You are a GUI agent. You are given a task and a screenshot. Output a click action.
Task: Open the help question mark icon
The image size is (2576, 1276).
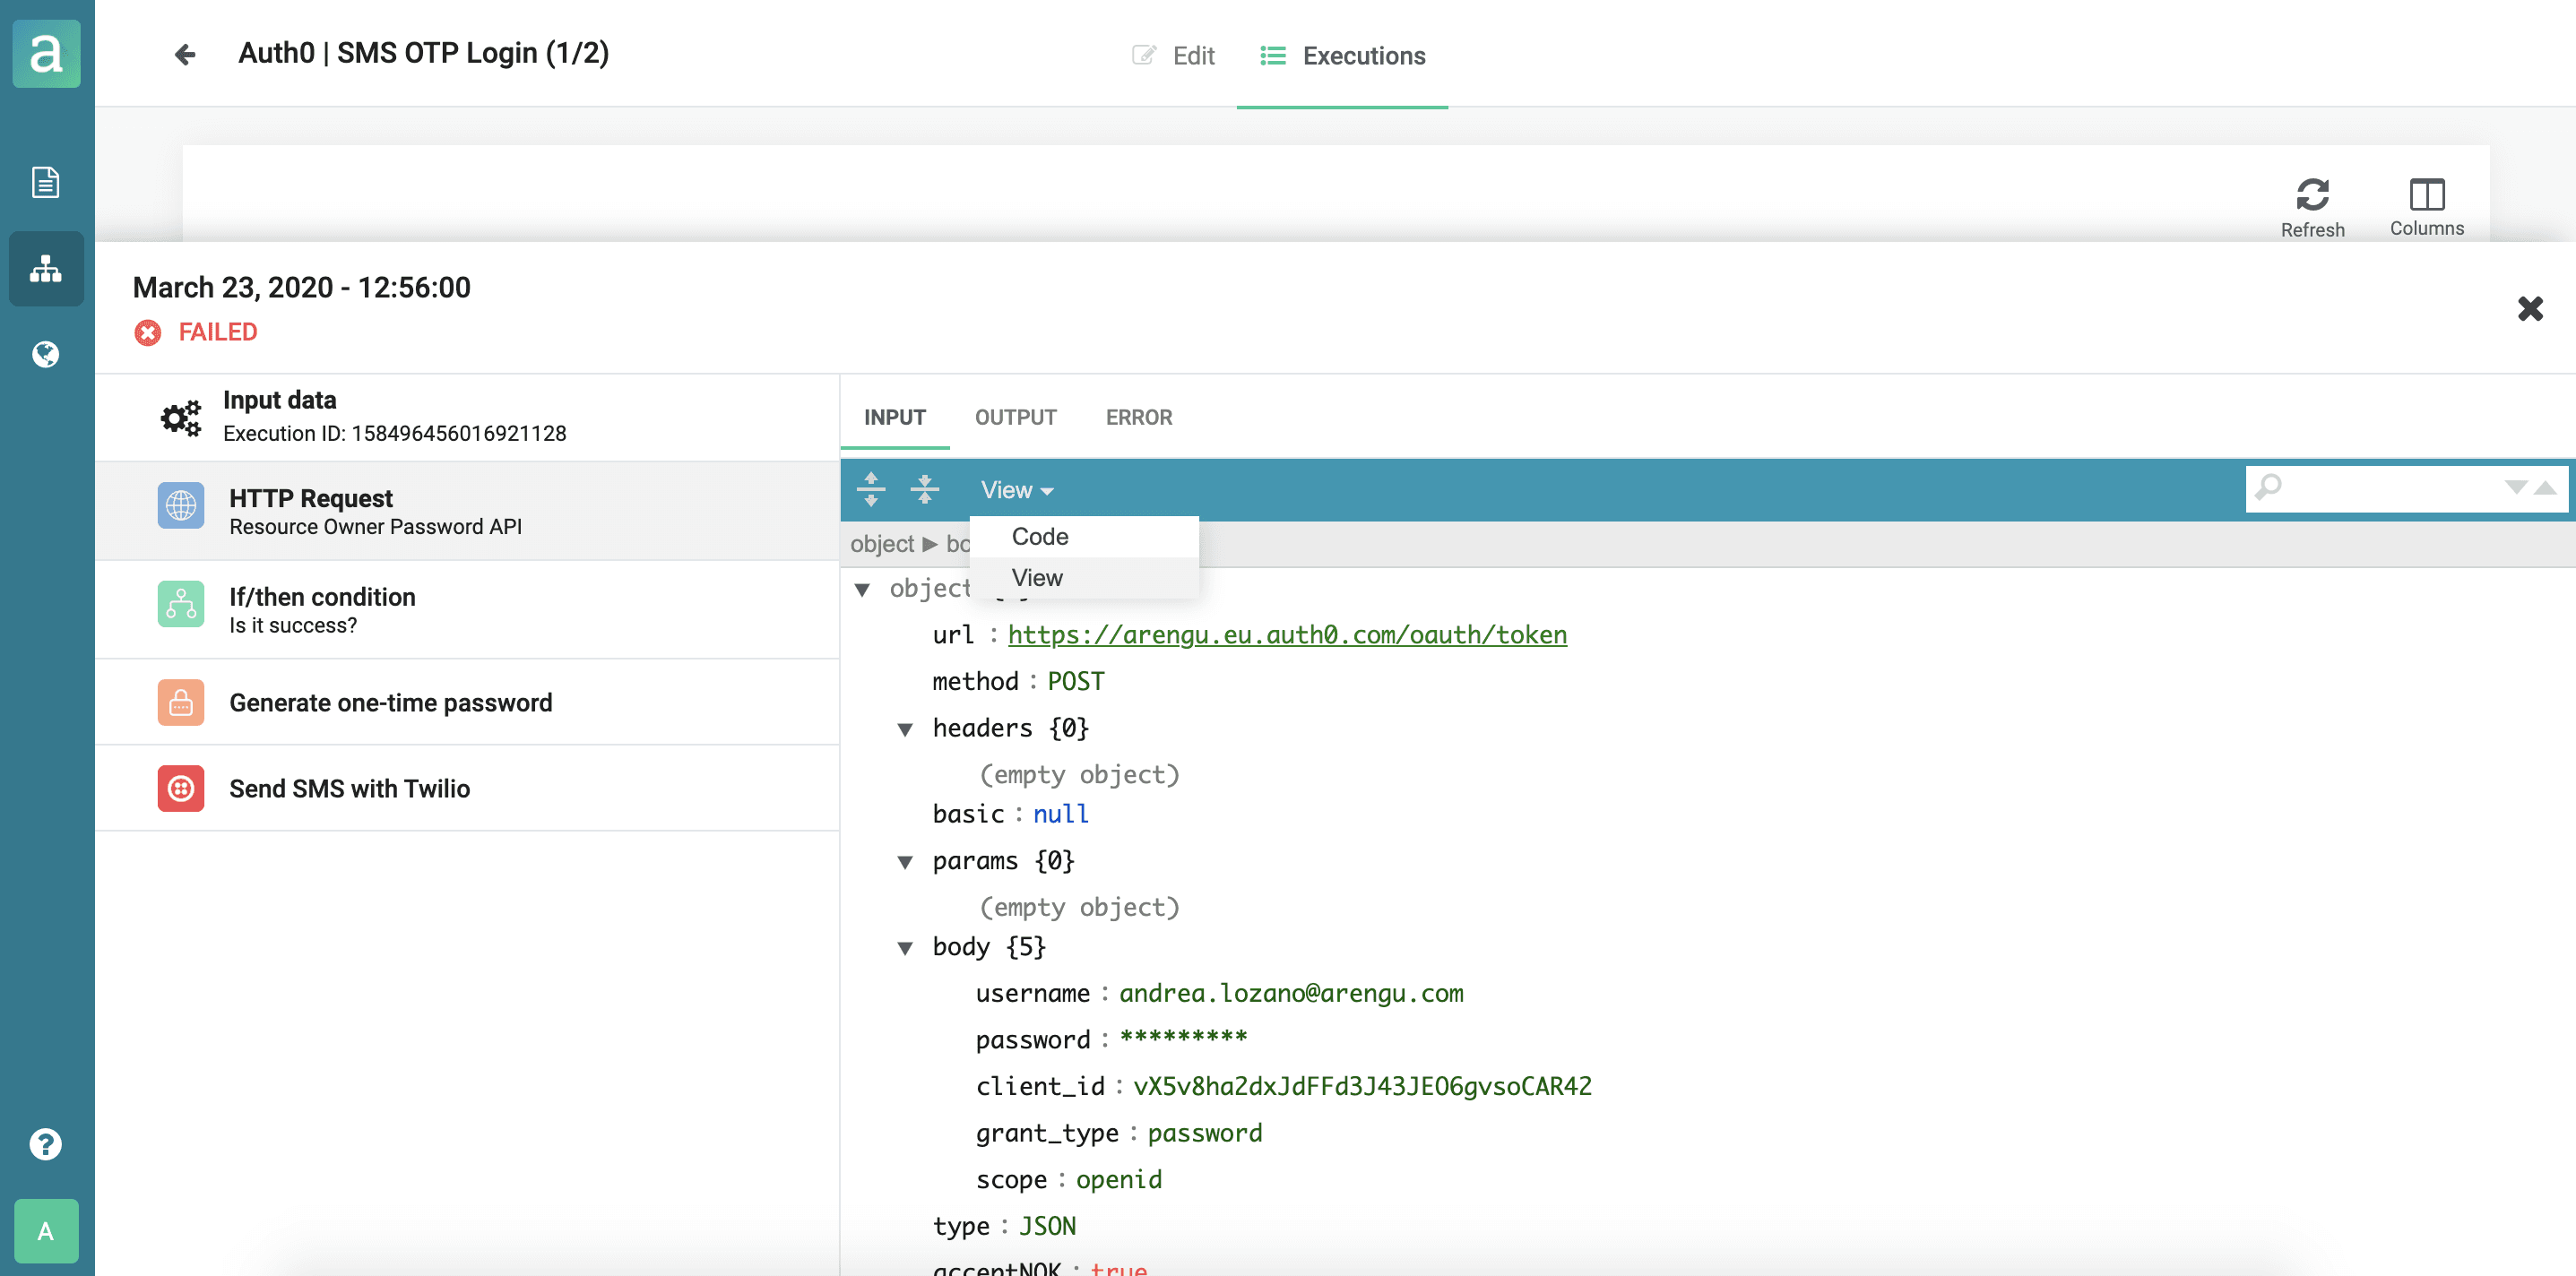point(46,1143)
